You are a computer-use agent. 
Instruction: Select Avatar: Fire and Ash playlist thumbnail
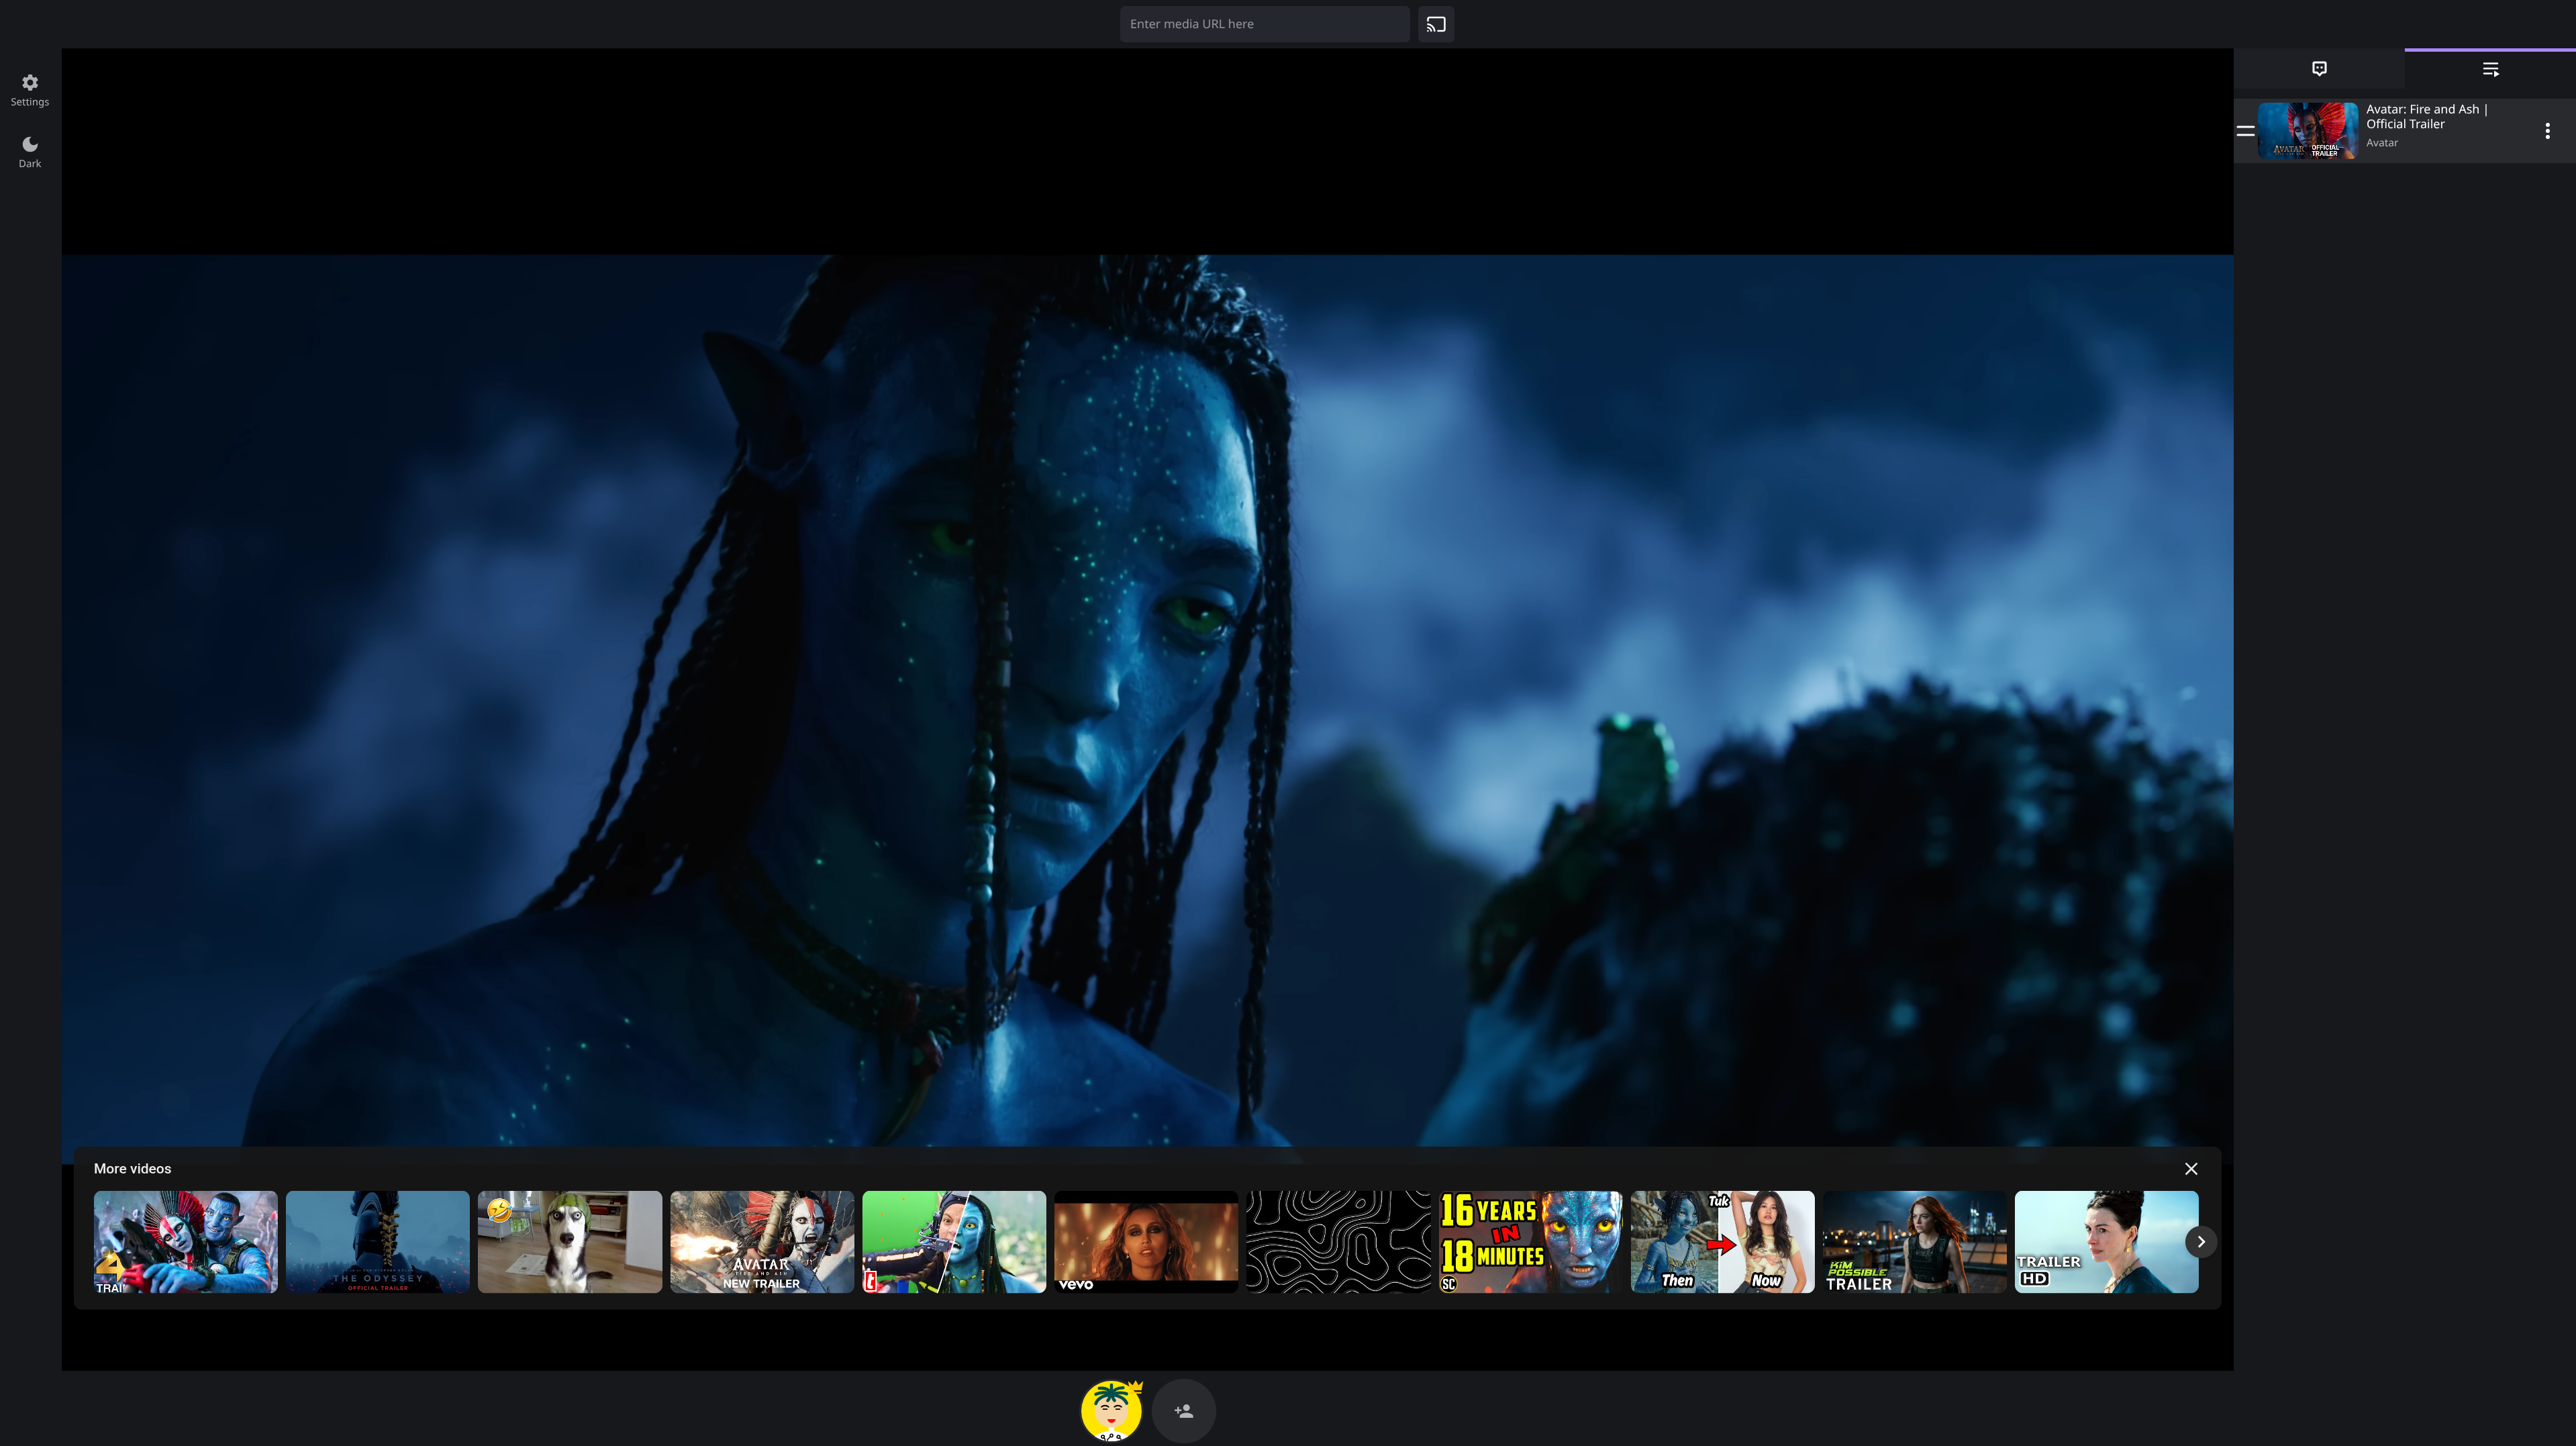pyautogui.click(x=2307, y=131)
